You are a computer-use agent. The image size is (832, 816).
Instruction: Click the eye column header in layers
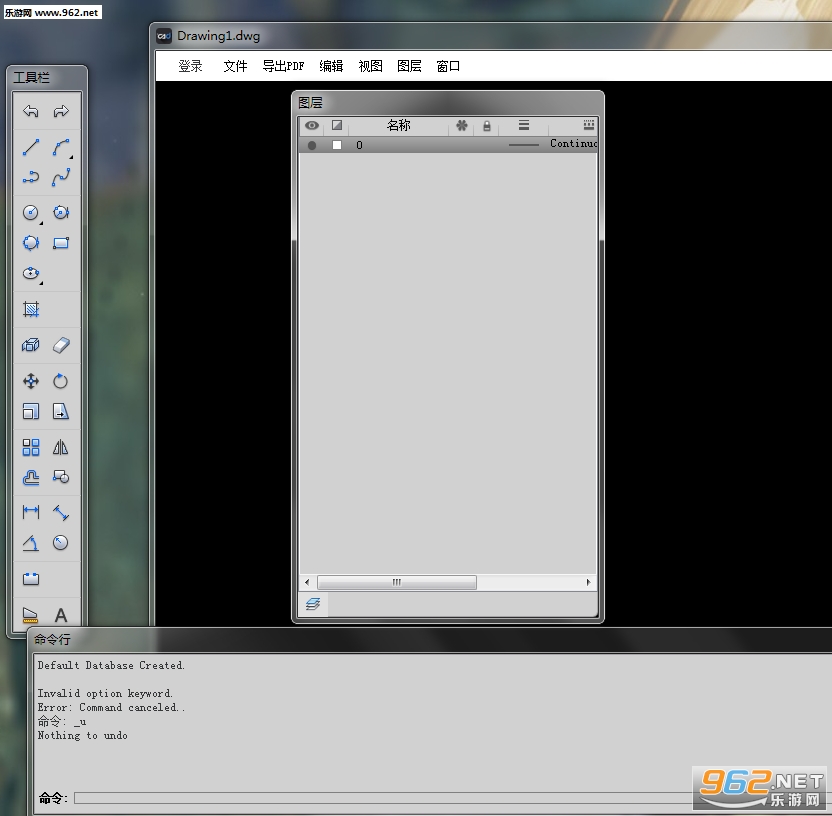tap(312, 126)
